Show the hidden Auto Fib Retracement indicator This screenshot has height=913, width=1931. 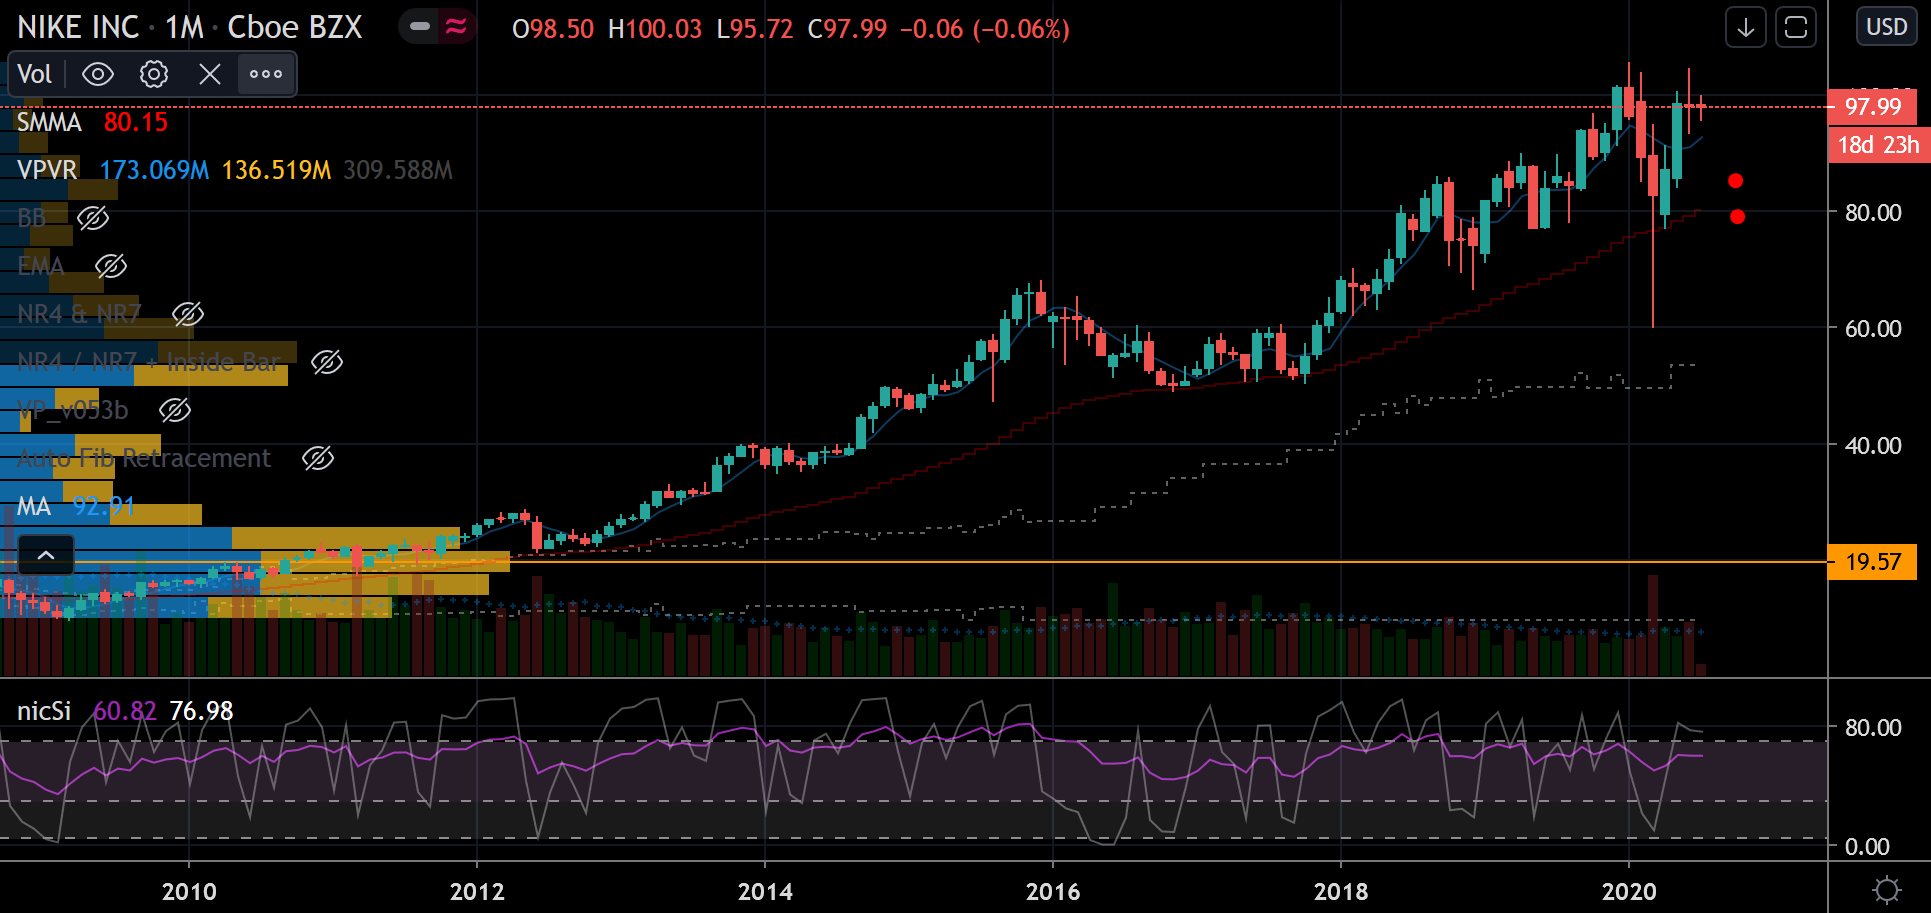318,458
